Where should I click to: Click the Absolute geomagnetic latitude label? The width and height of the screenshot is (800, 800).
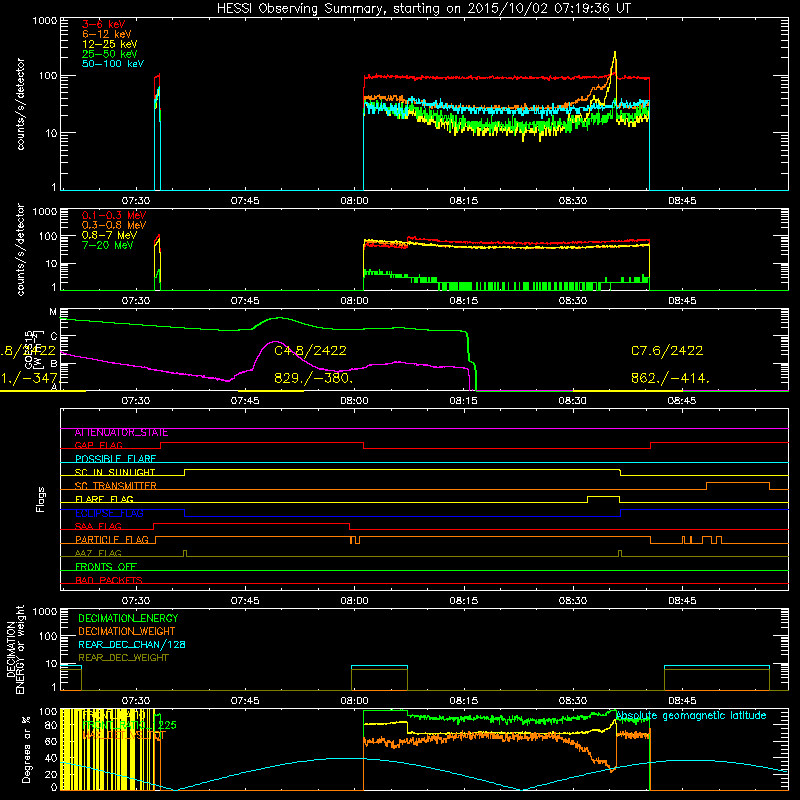click(691, 715)
